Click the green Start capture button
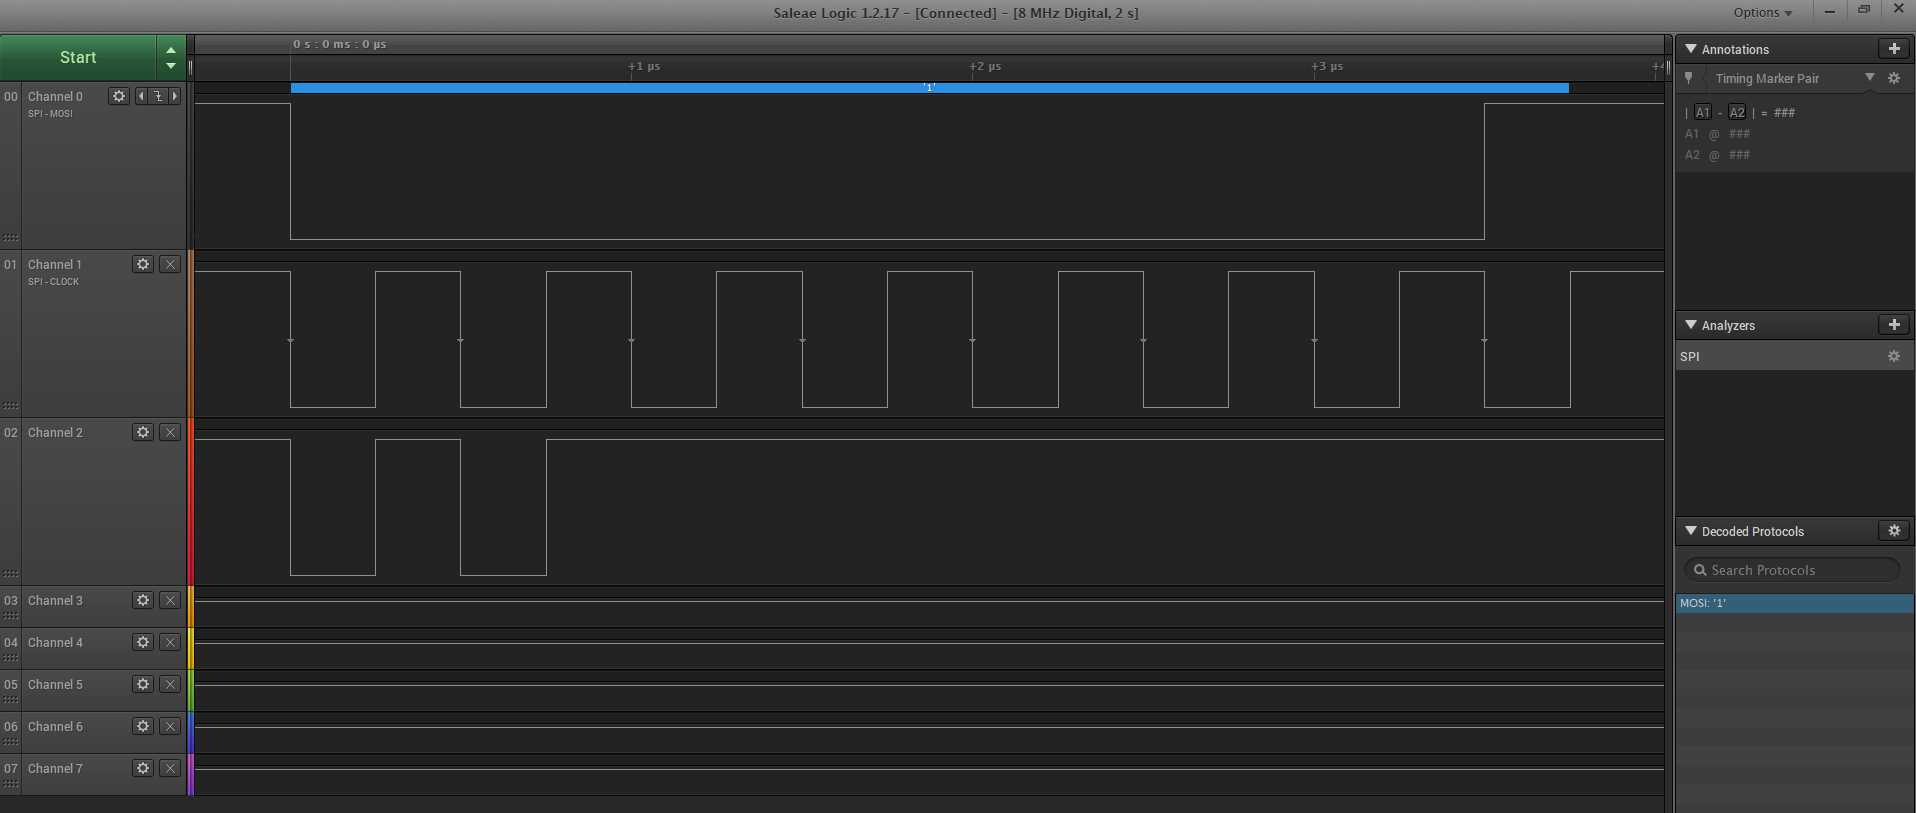 pyautogui.click(x=78, y=57)
